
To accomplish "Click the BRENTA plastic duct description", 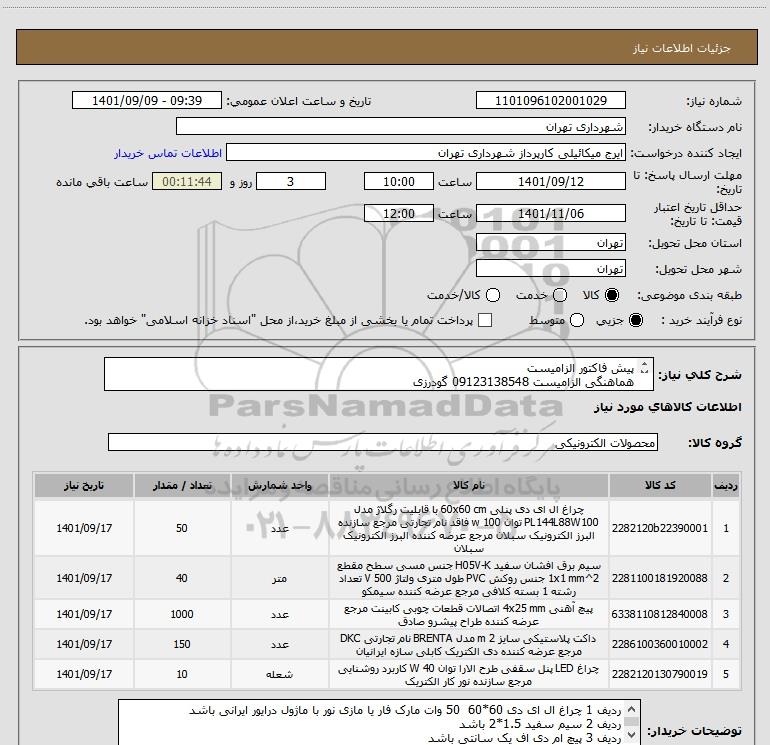I will pos(469,644).
